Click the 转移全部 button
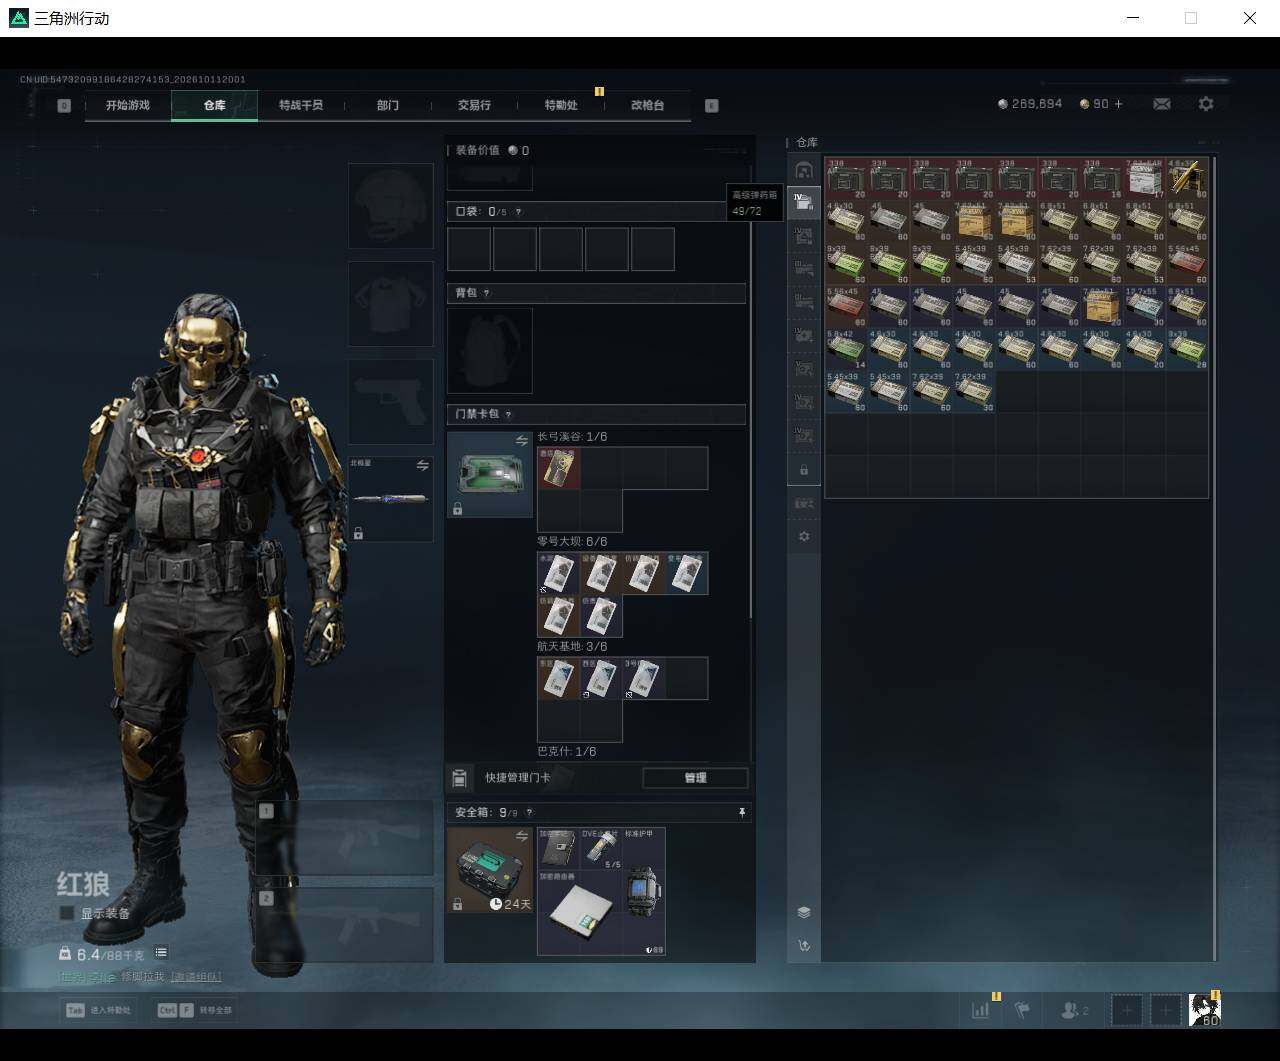The height and width of the screenshot is (1061, 1280). [x=195, y=1010]
